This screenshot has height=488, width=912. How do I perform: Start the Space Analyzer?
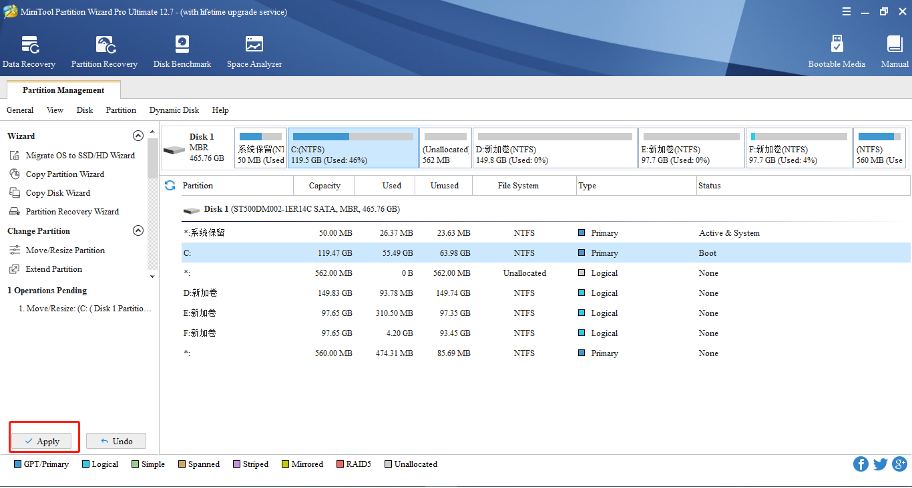pos(254,52)
